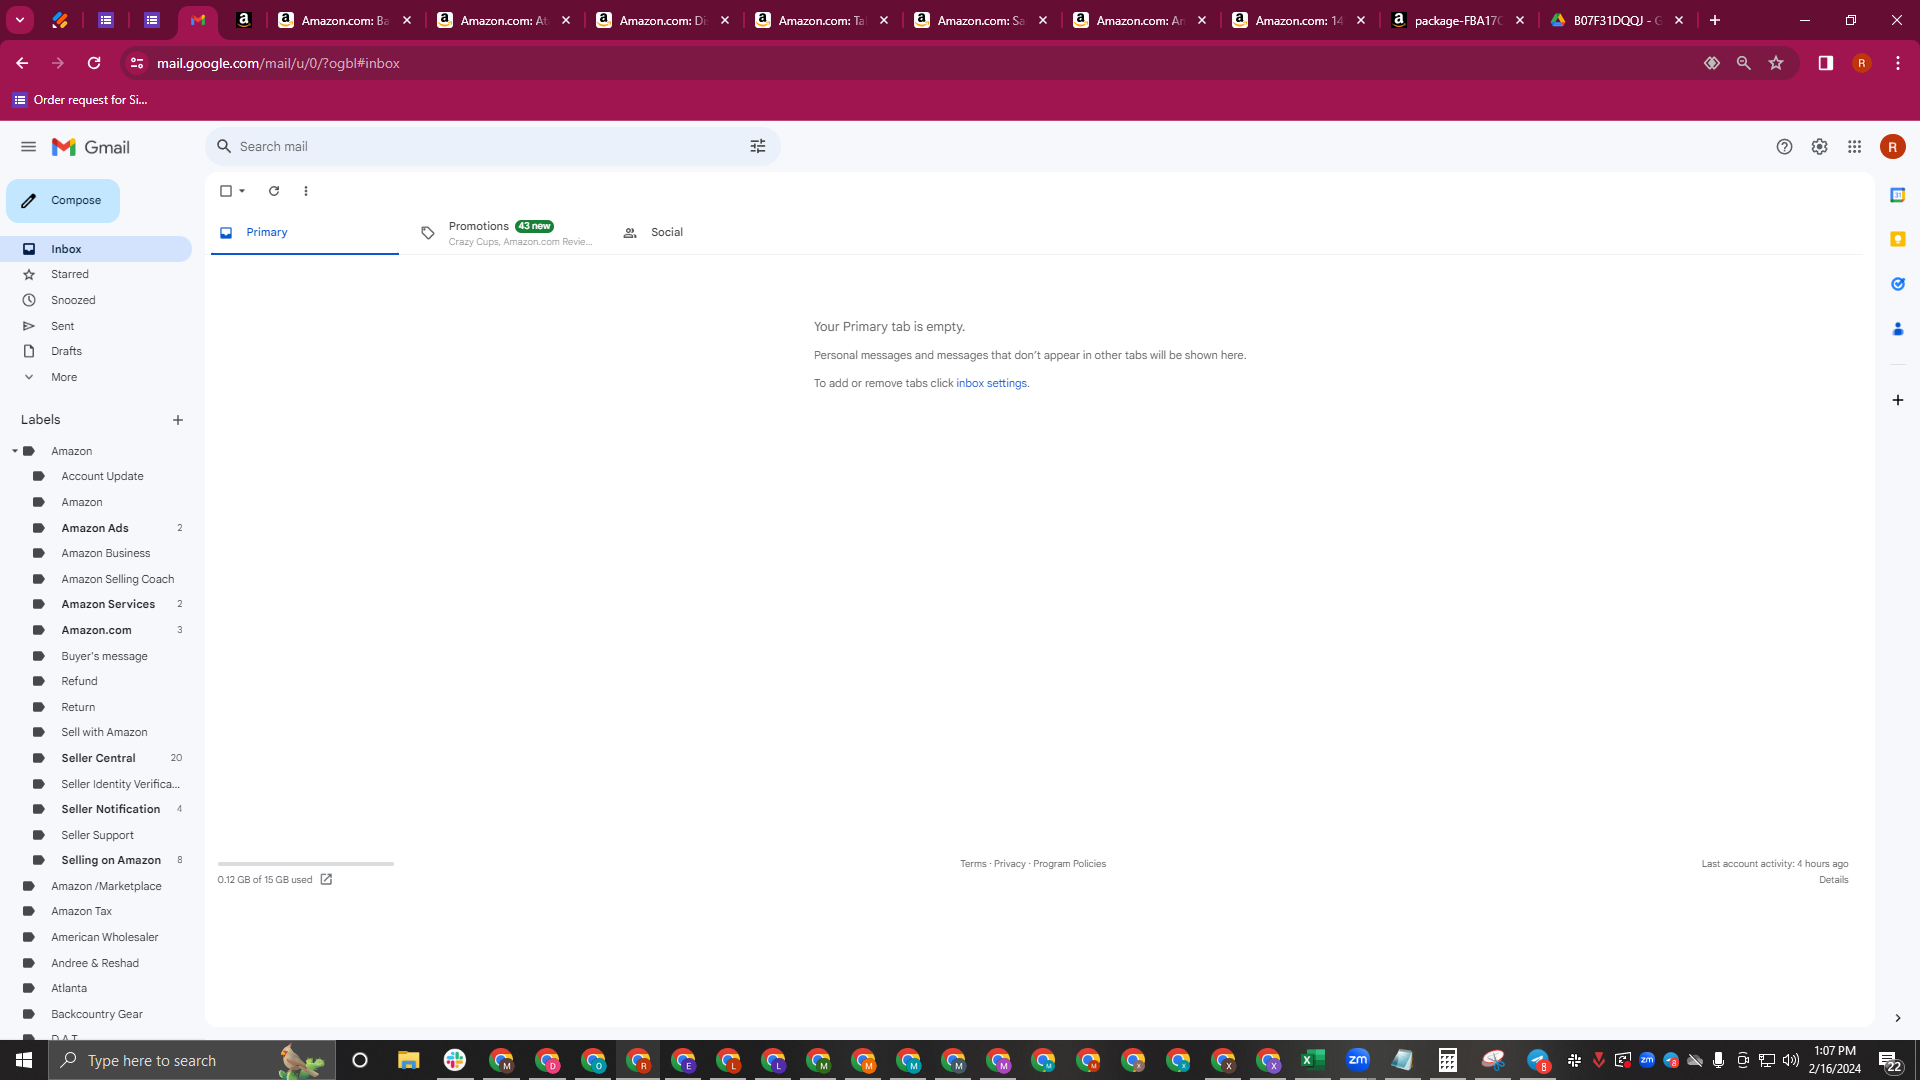1920x1080 pixels.
Task: Open Windows Start menu
Action: [x=24, y=1060]
